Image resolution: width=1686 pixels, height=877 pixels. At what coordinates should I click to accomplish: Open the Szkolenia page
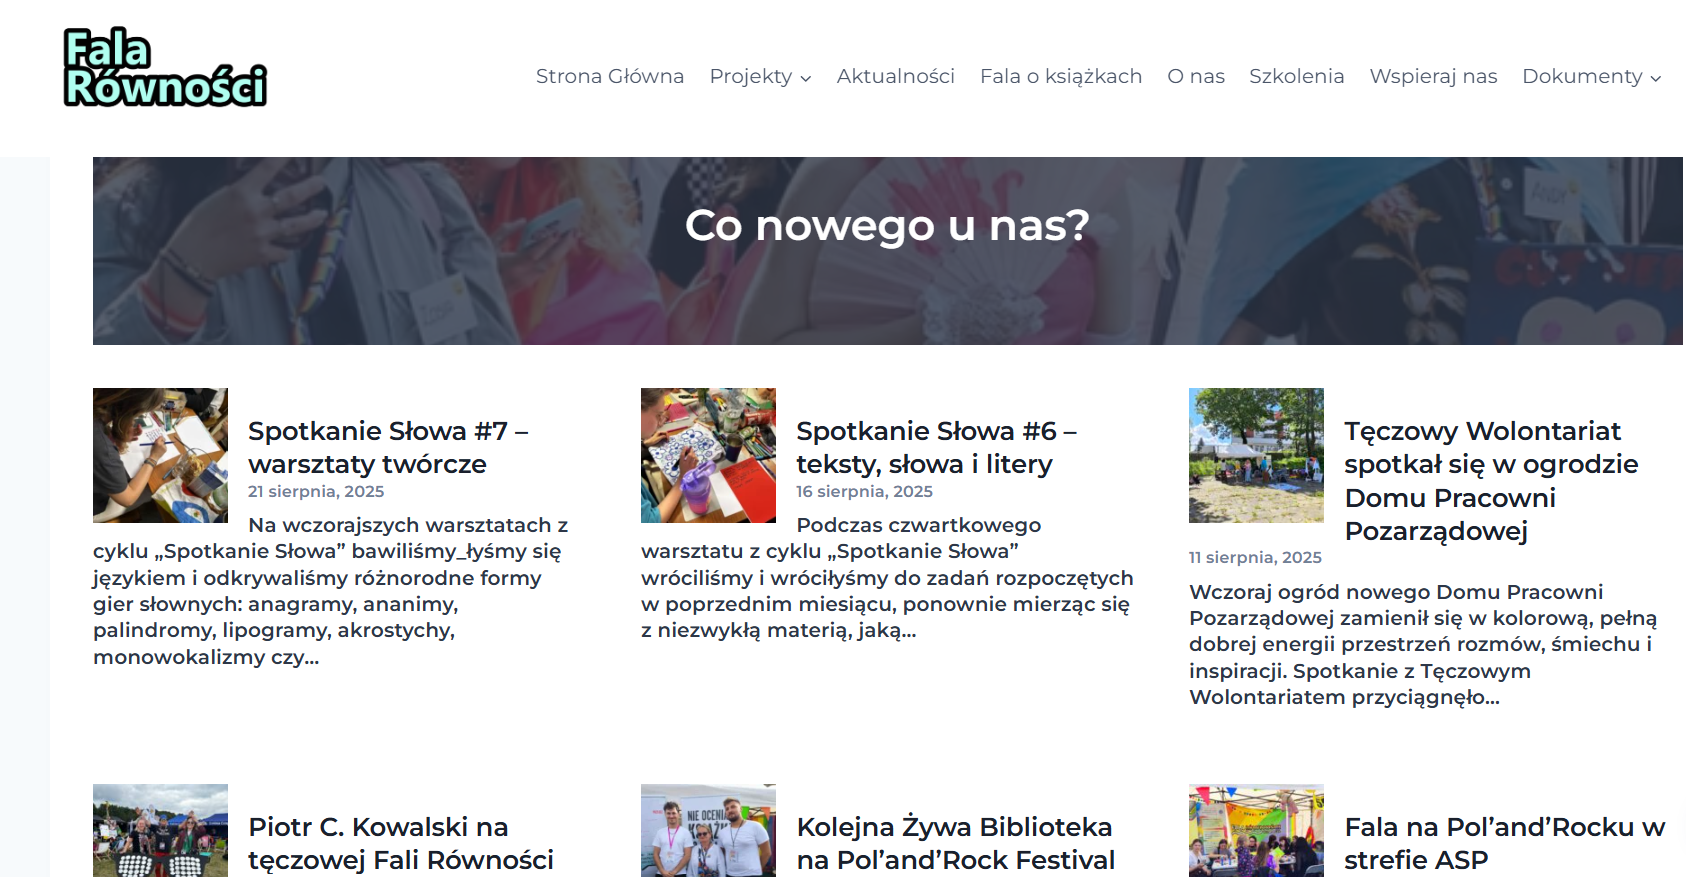tap(1297, 76)
